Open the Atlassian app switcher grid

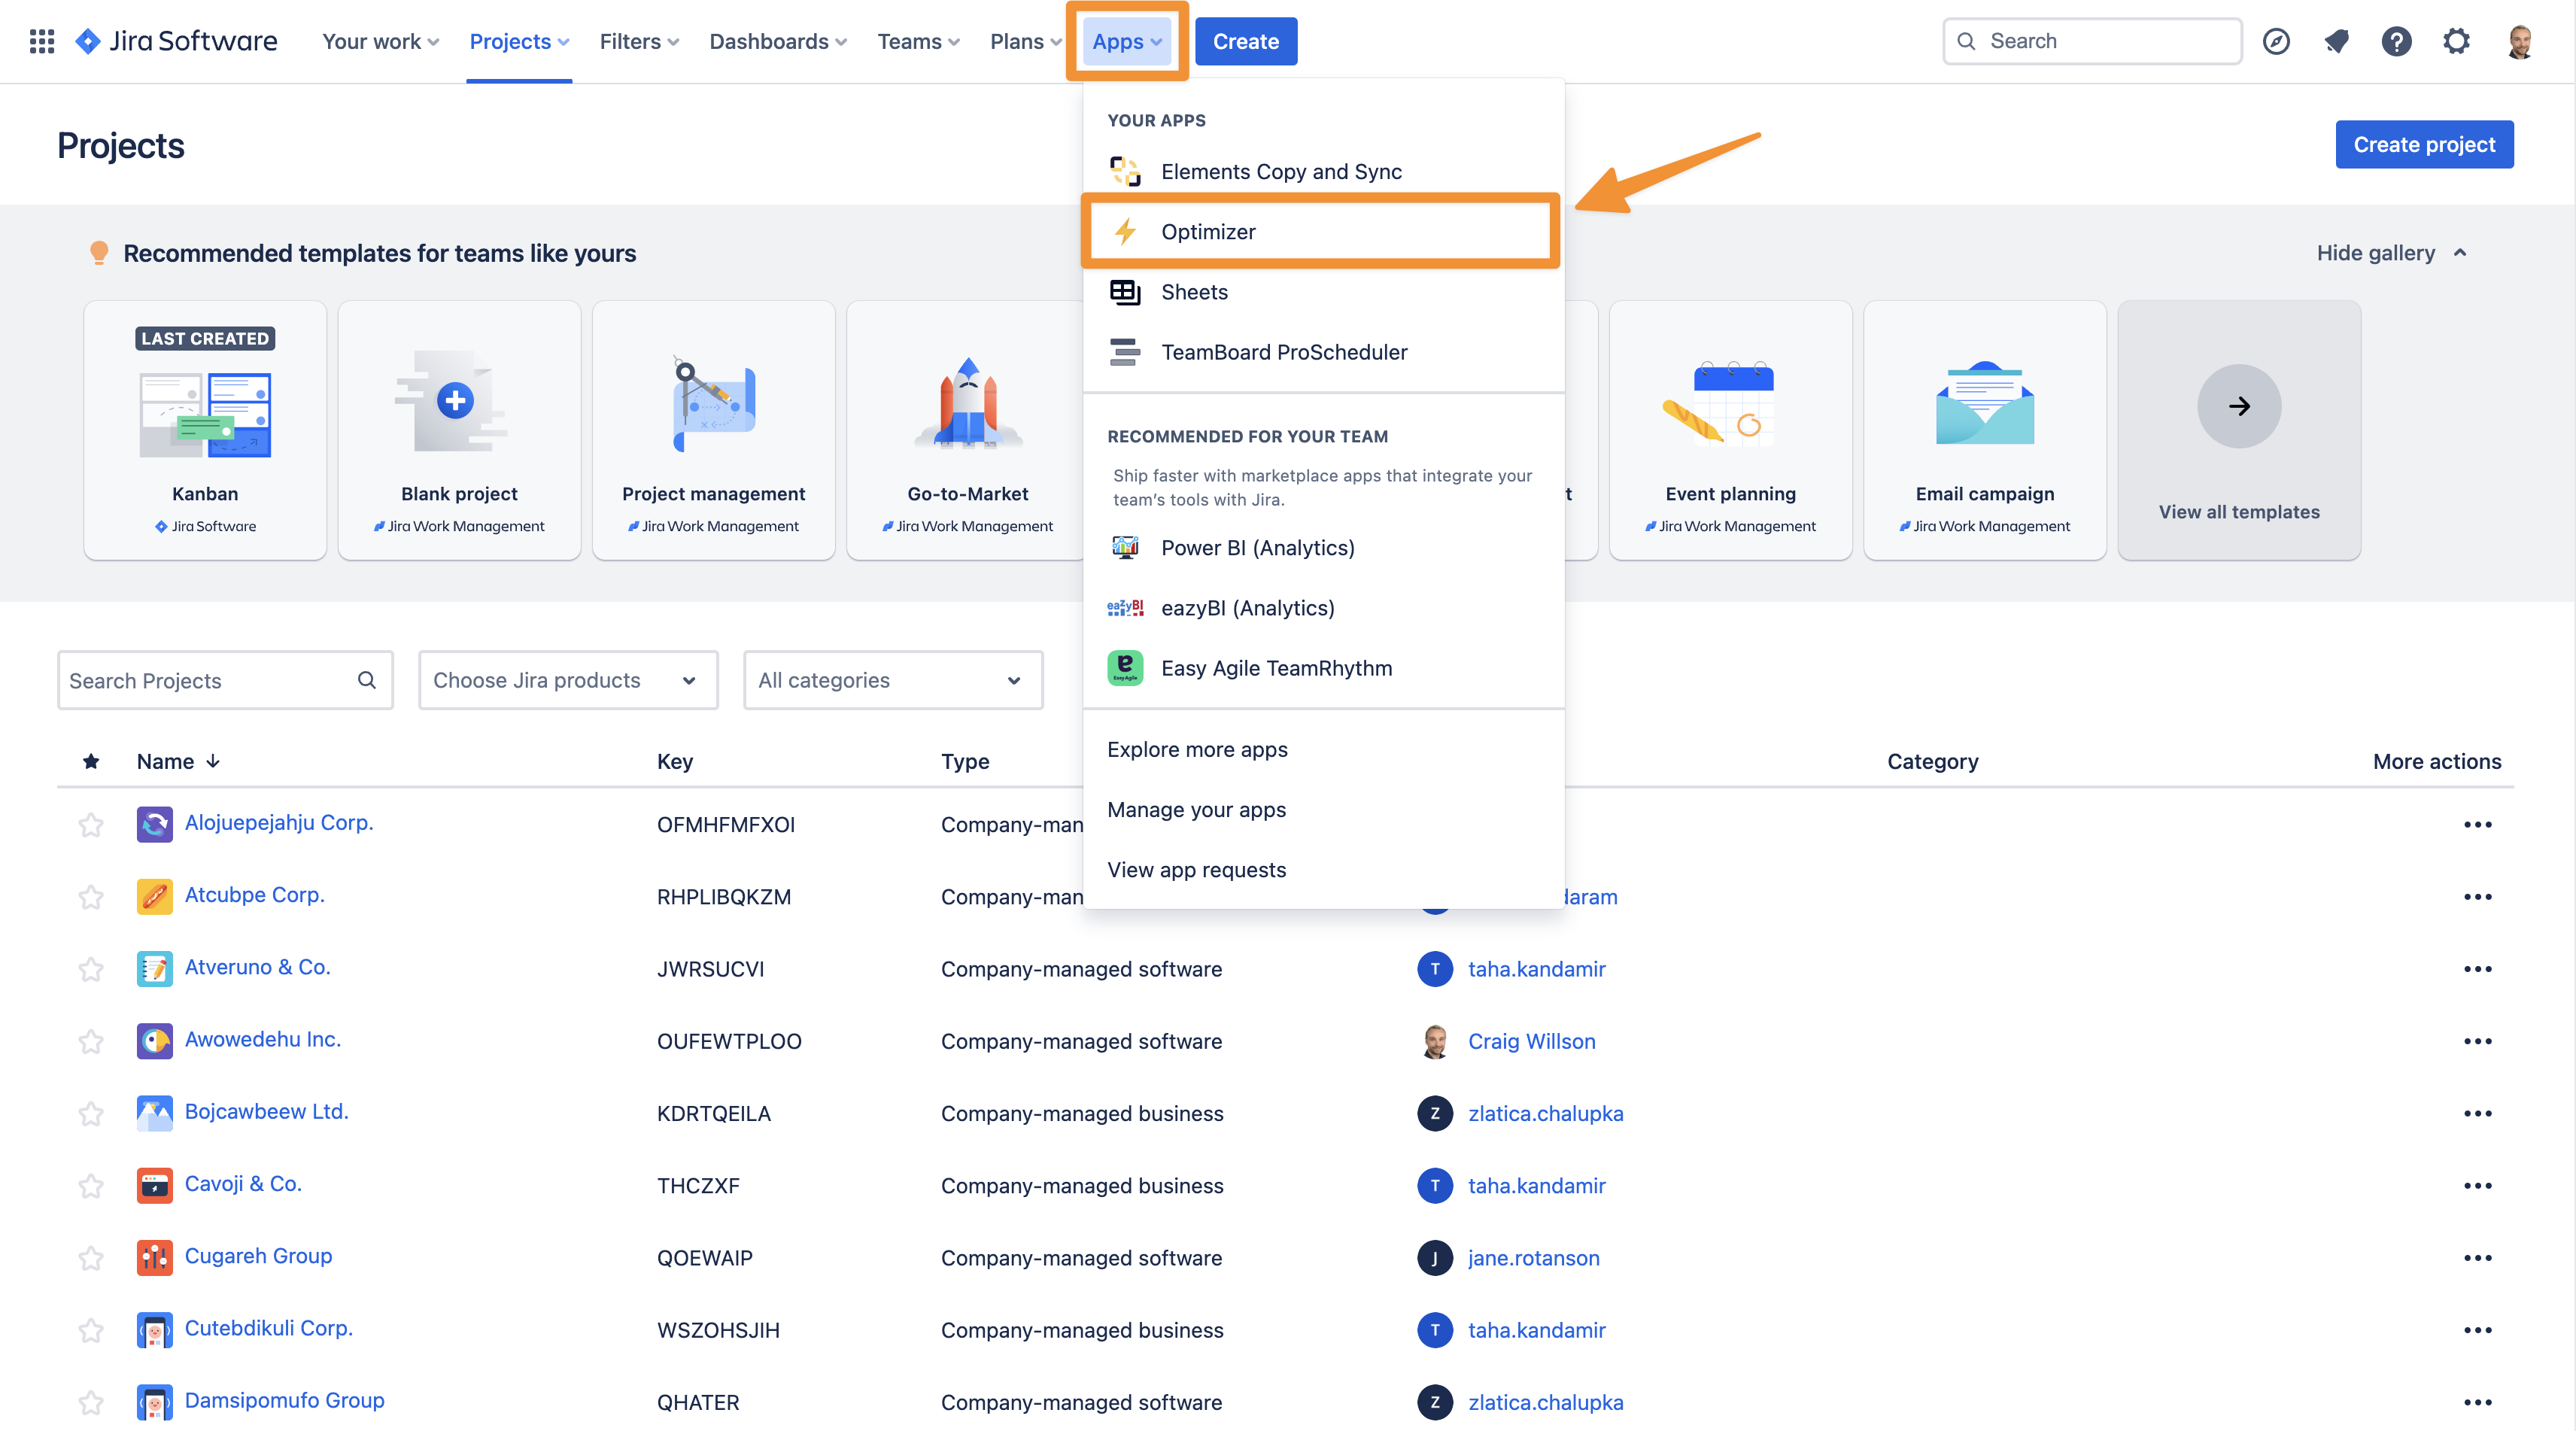point(41,41)
